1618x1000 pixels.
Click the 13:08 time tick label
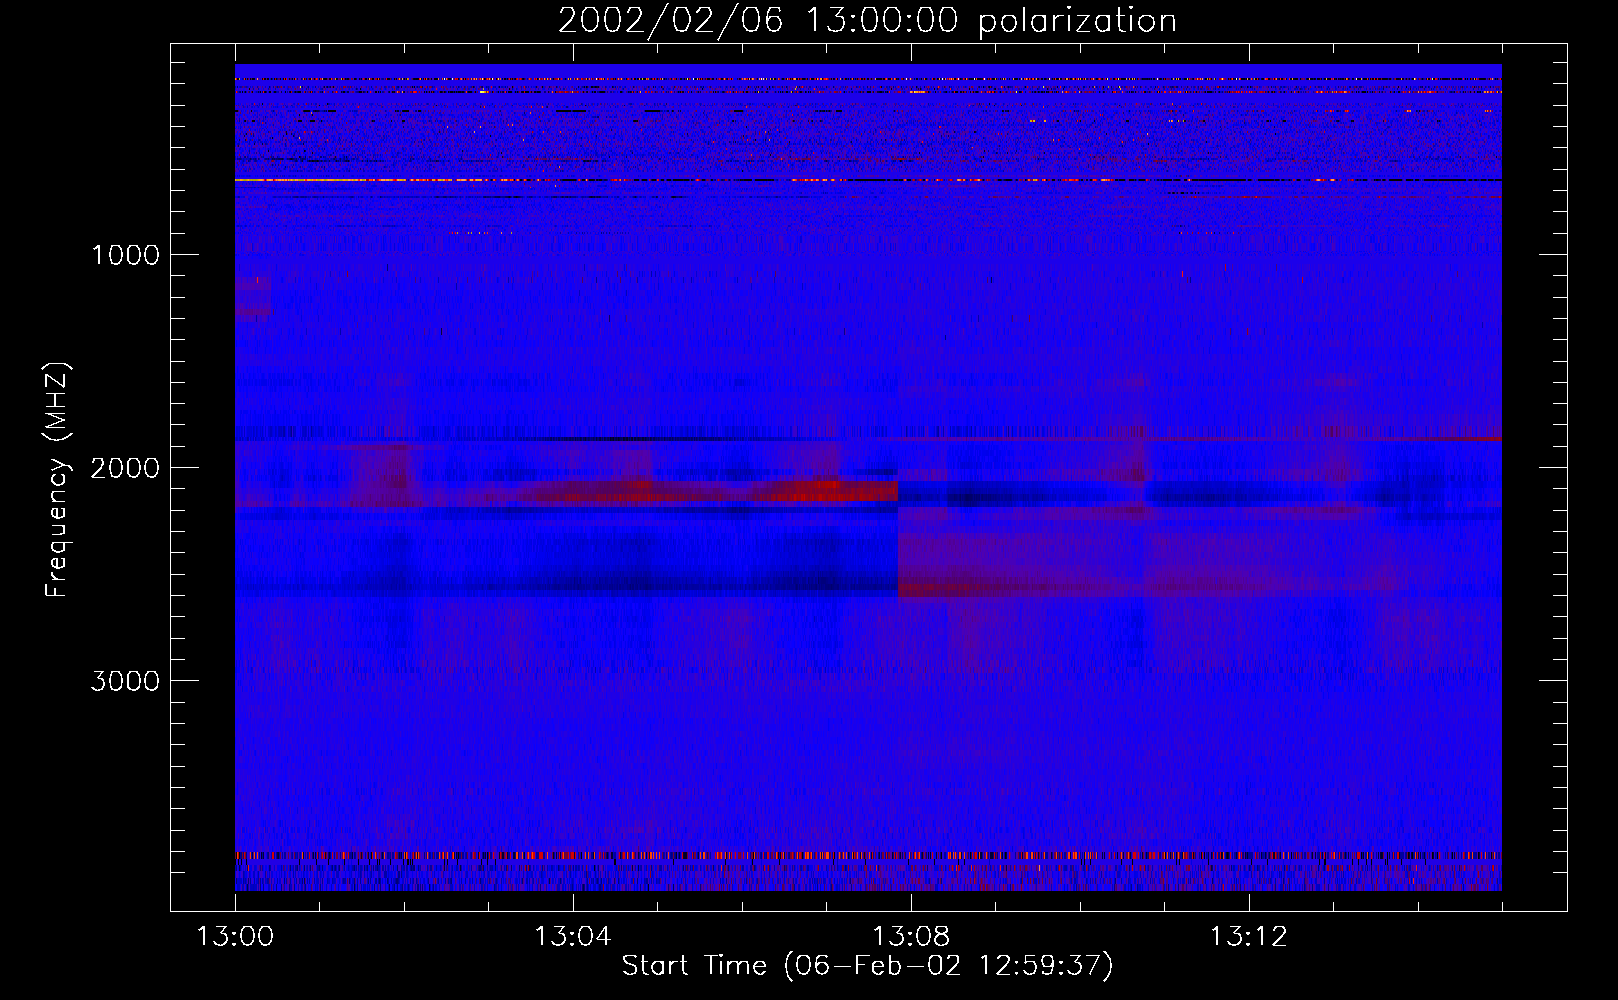(911, 937)
